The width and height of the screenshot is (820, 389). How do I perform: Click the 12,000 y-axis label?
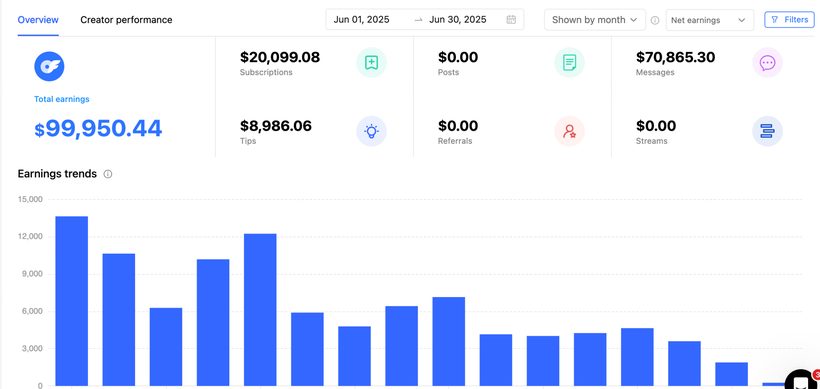(30, 236)
